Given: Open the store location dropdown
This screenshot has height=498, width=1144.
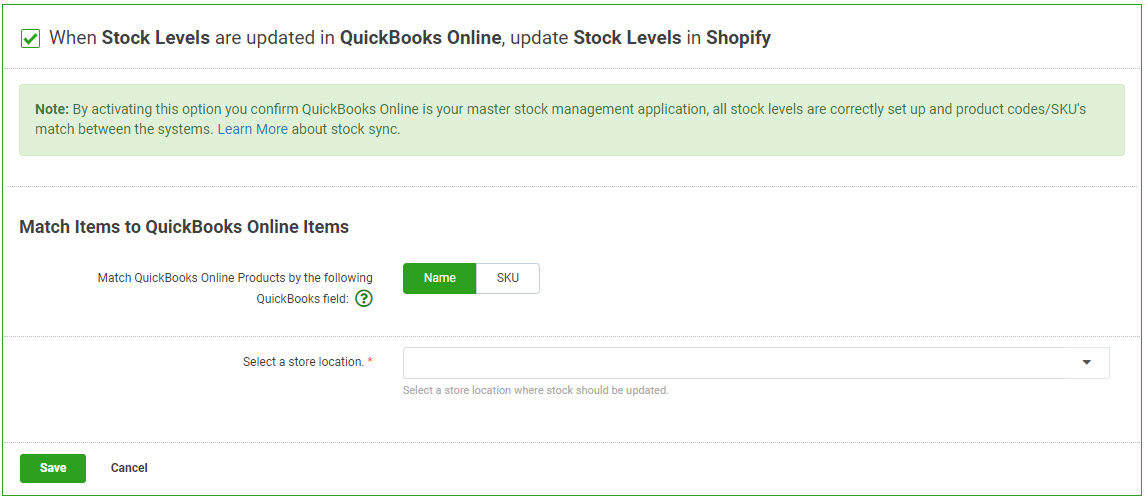Looking at the screenshot, I should point(756,362).
